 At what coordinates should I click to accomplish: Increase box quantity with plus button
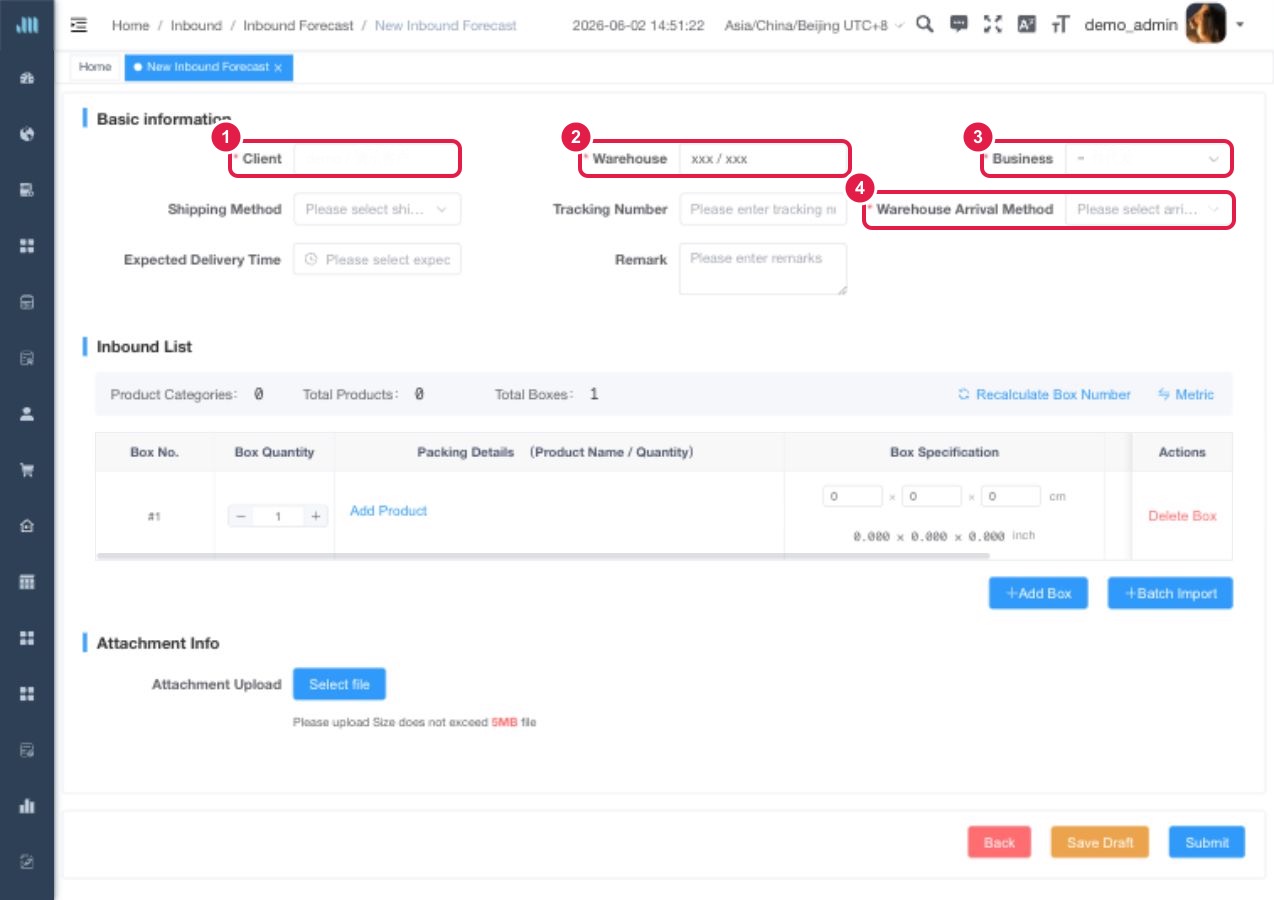pyautogui.click(x=315, y=516)
